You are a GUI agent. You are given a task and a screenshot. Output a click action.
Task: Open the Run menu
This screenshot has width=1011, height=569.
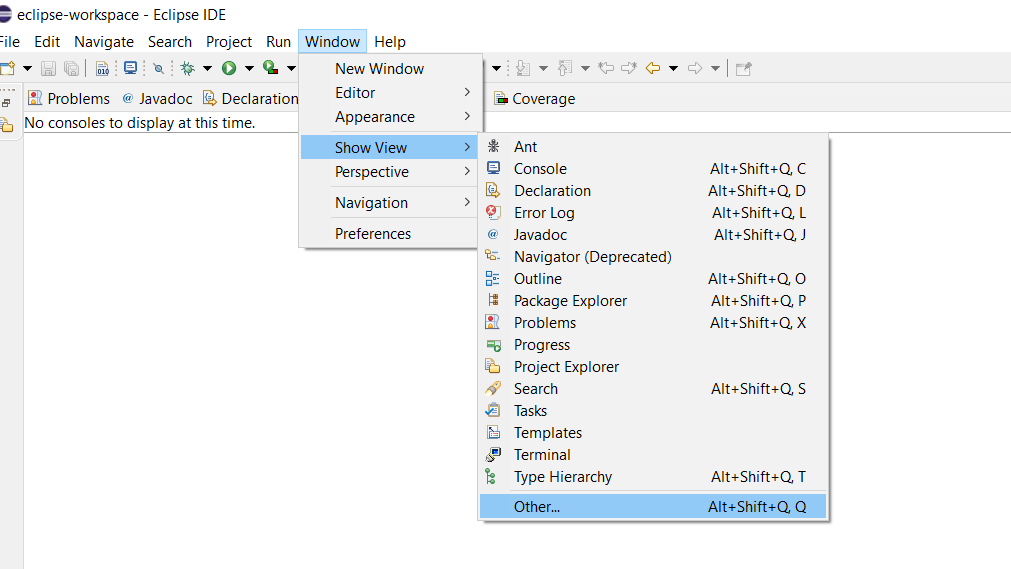point(279,42)
